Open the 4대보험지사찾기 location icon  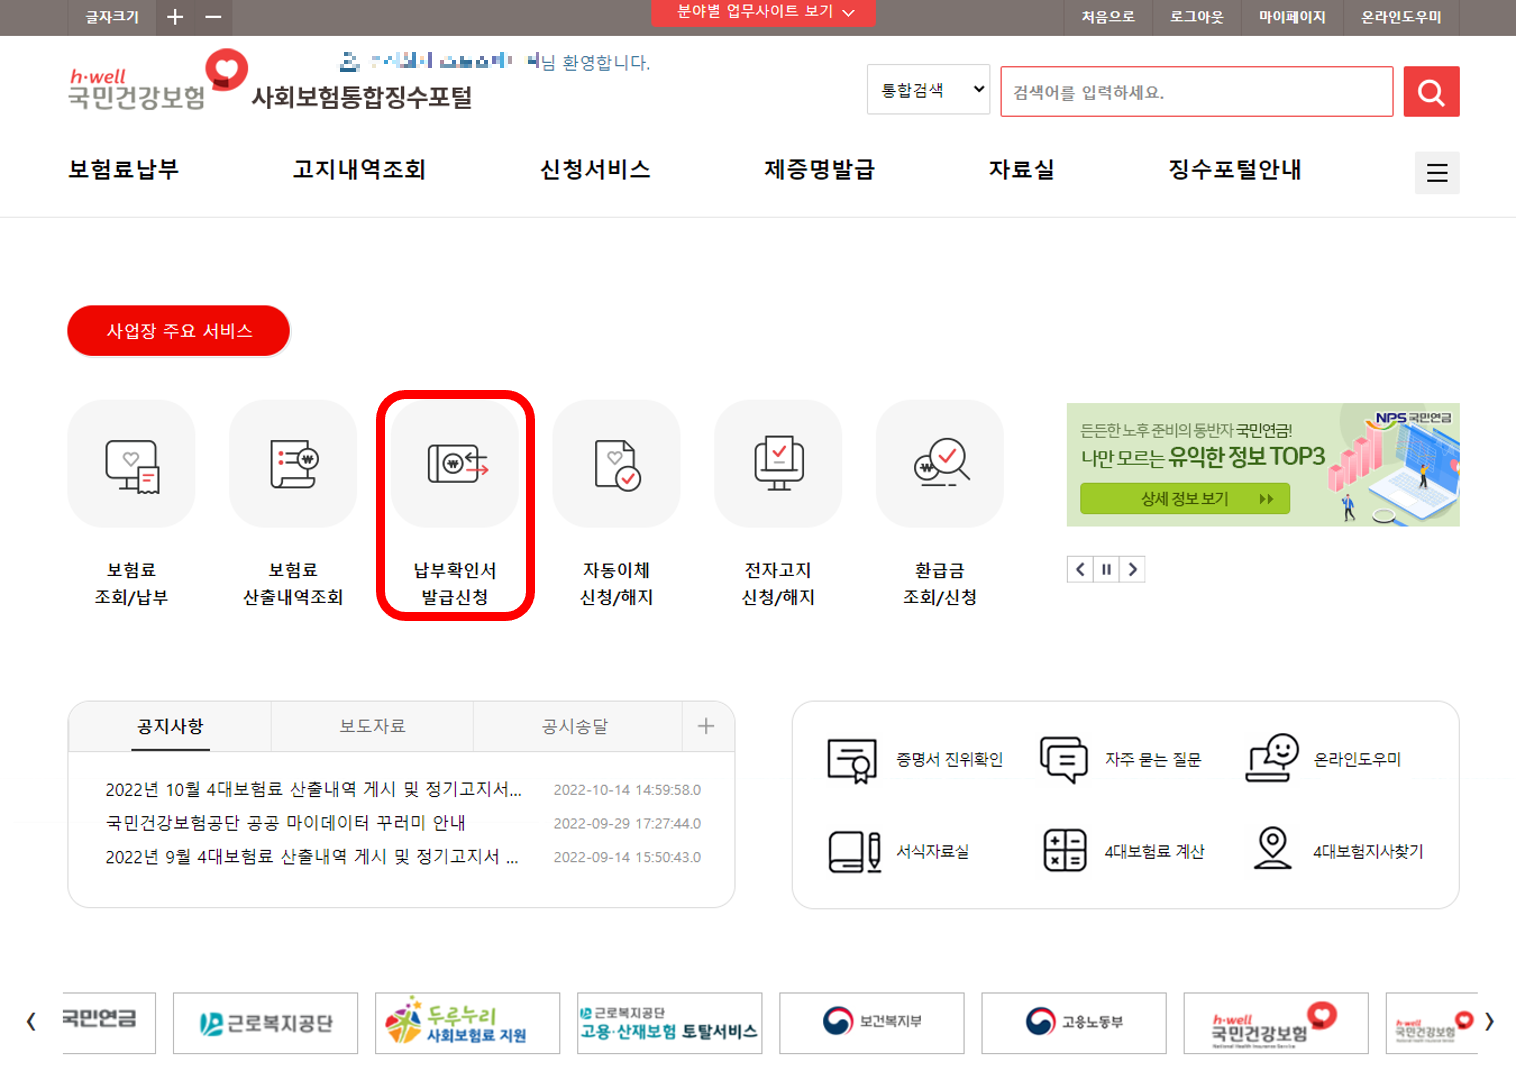pyautogui.click(x=1272, y=850)
